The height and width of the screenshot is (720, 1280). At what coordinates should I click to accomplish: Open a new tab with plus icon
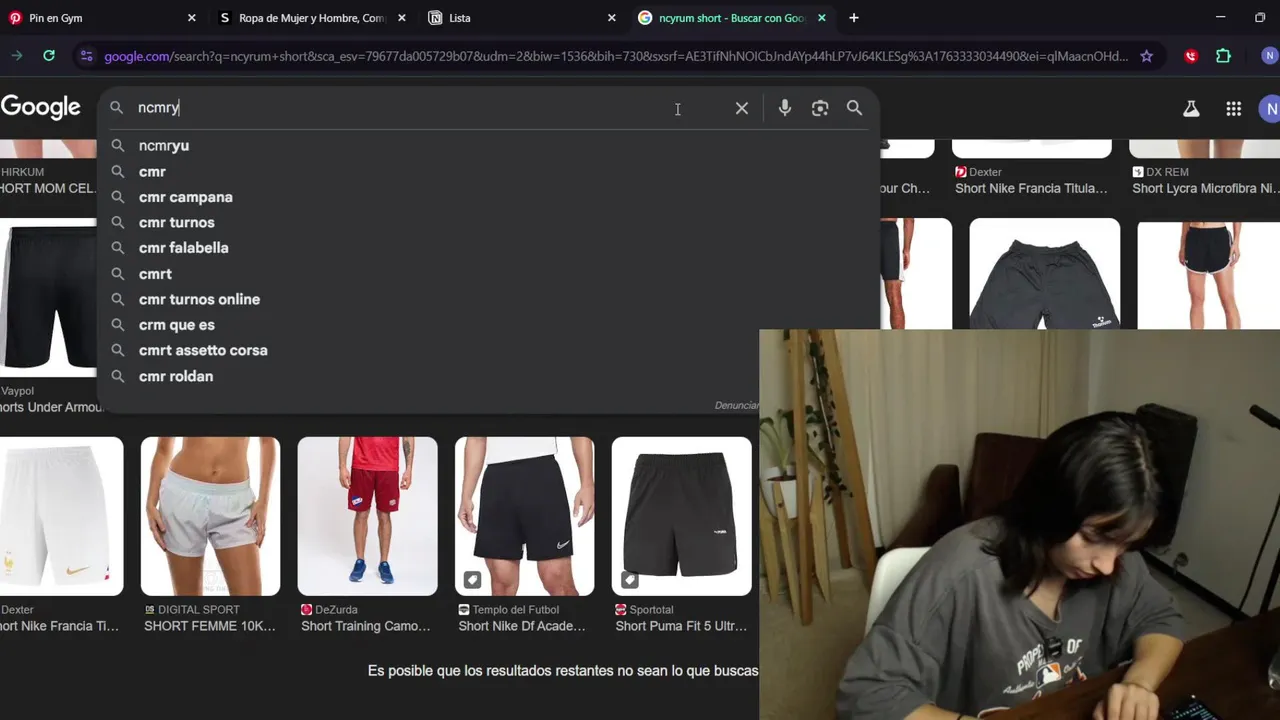pyautogui.click(x=853, y=18)
